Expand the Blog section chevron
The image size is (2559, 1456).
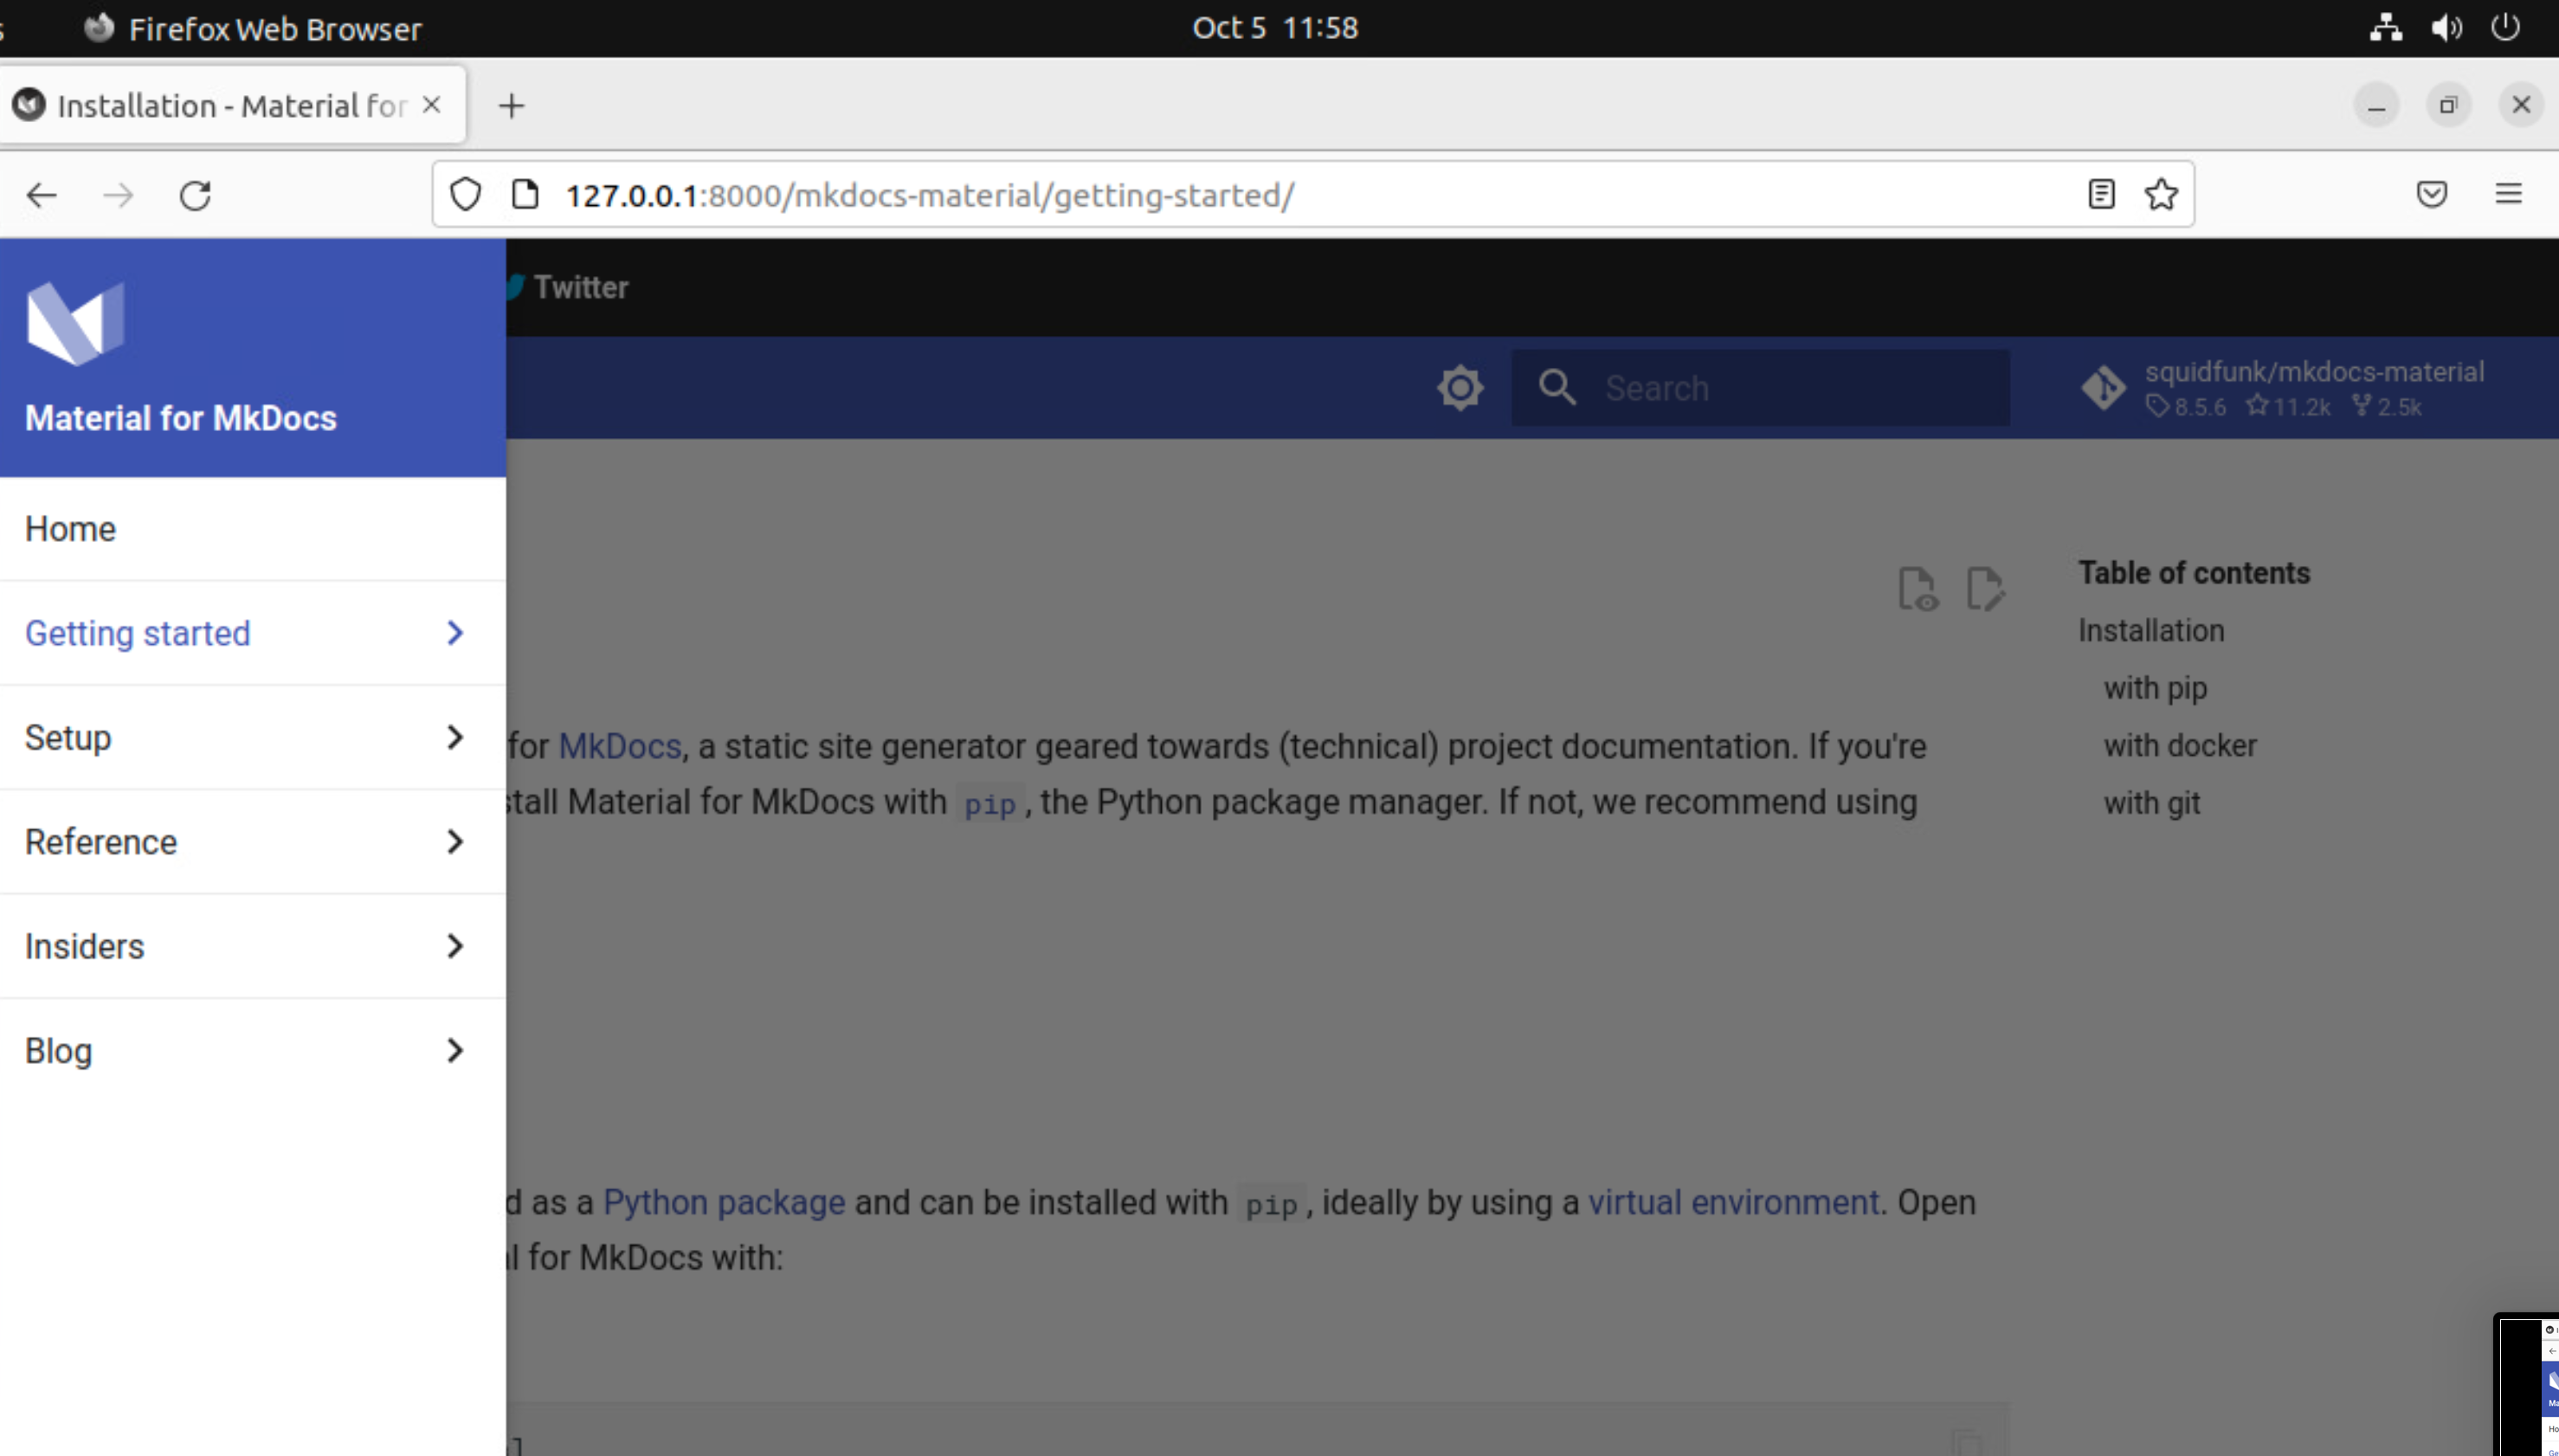tap(455, 1051)
